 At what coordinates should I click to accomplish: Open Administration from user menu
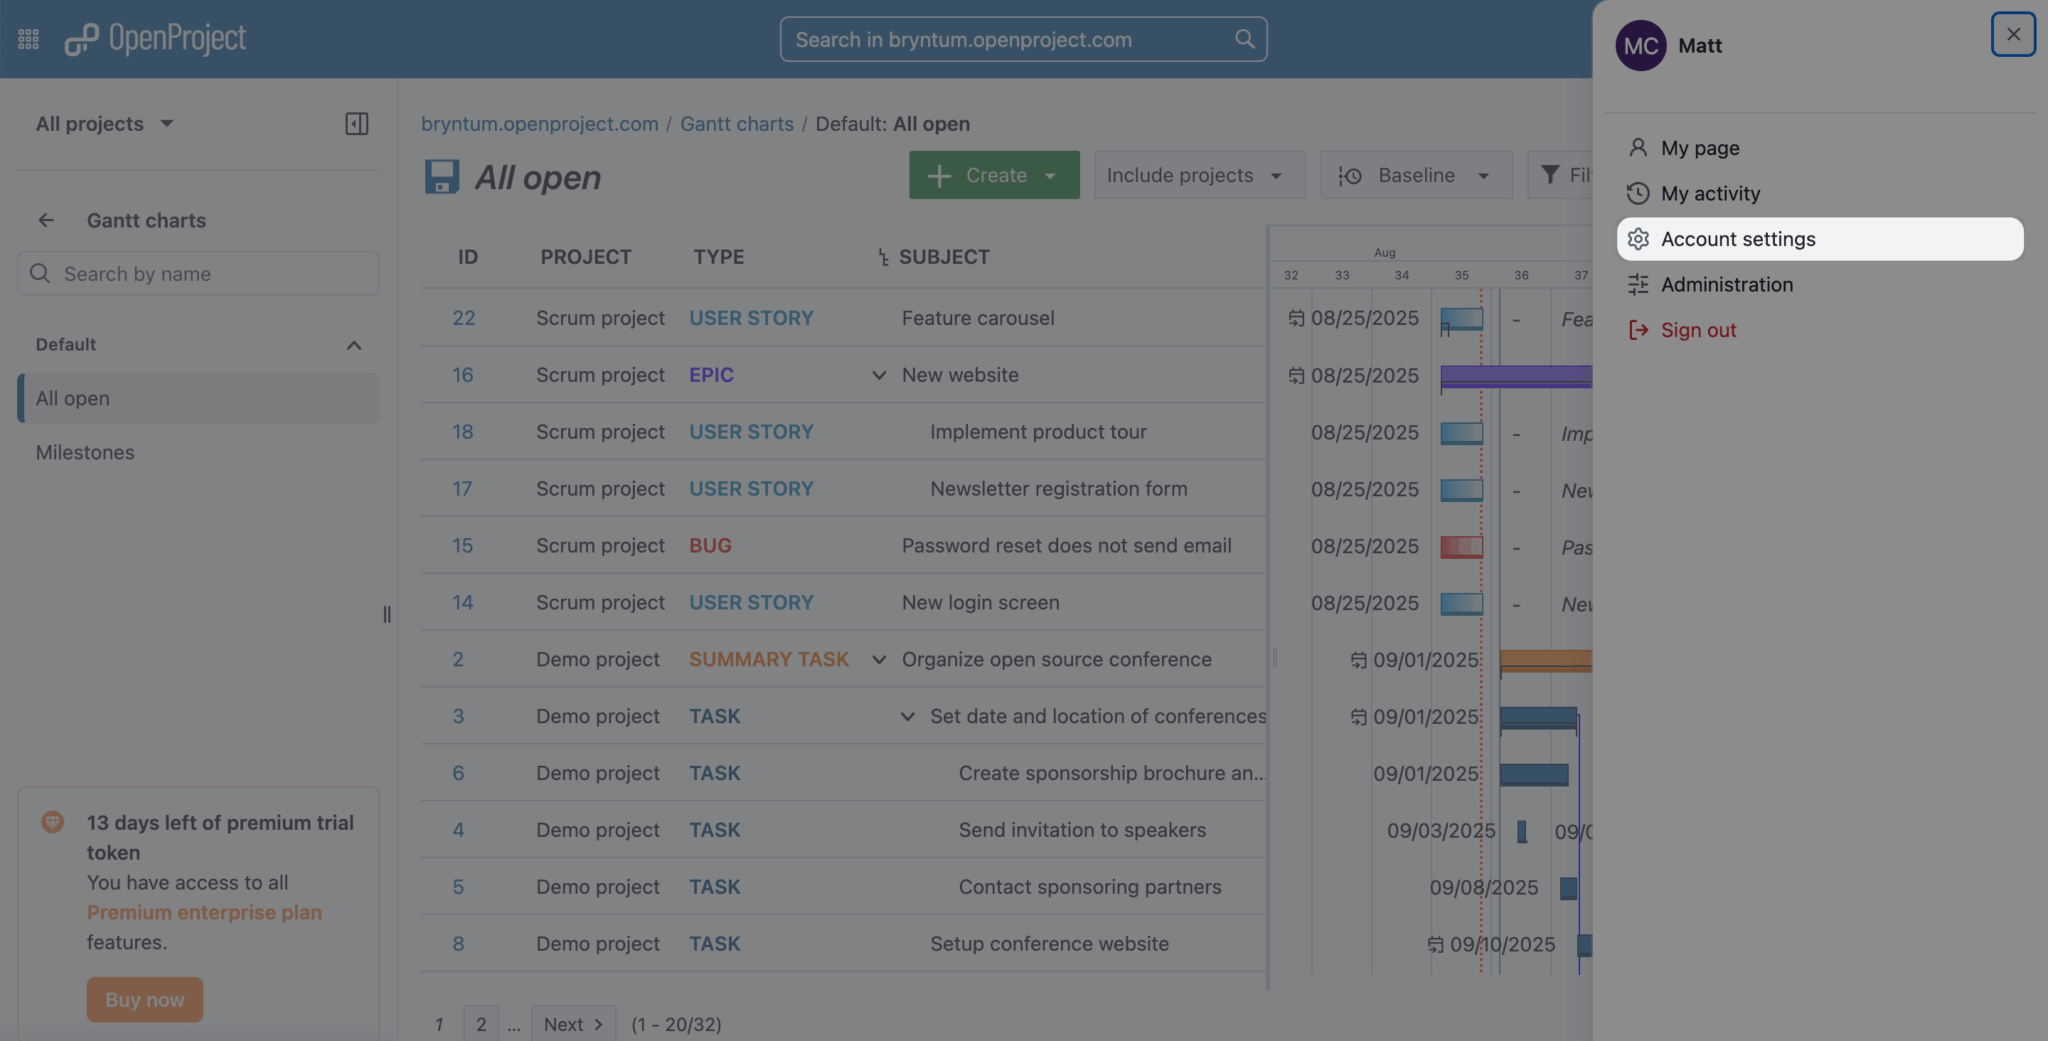click(x=1726, y=285)
